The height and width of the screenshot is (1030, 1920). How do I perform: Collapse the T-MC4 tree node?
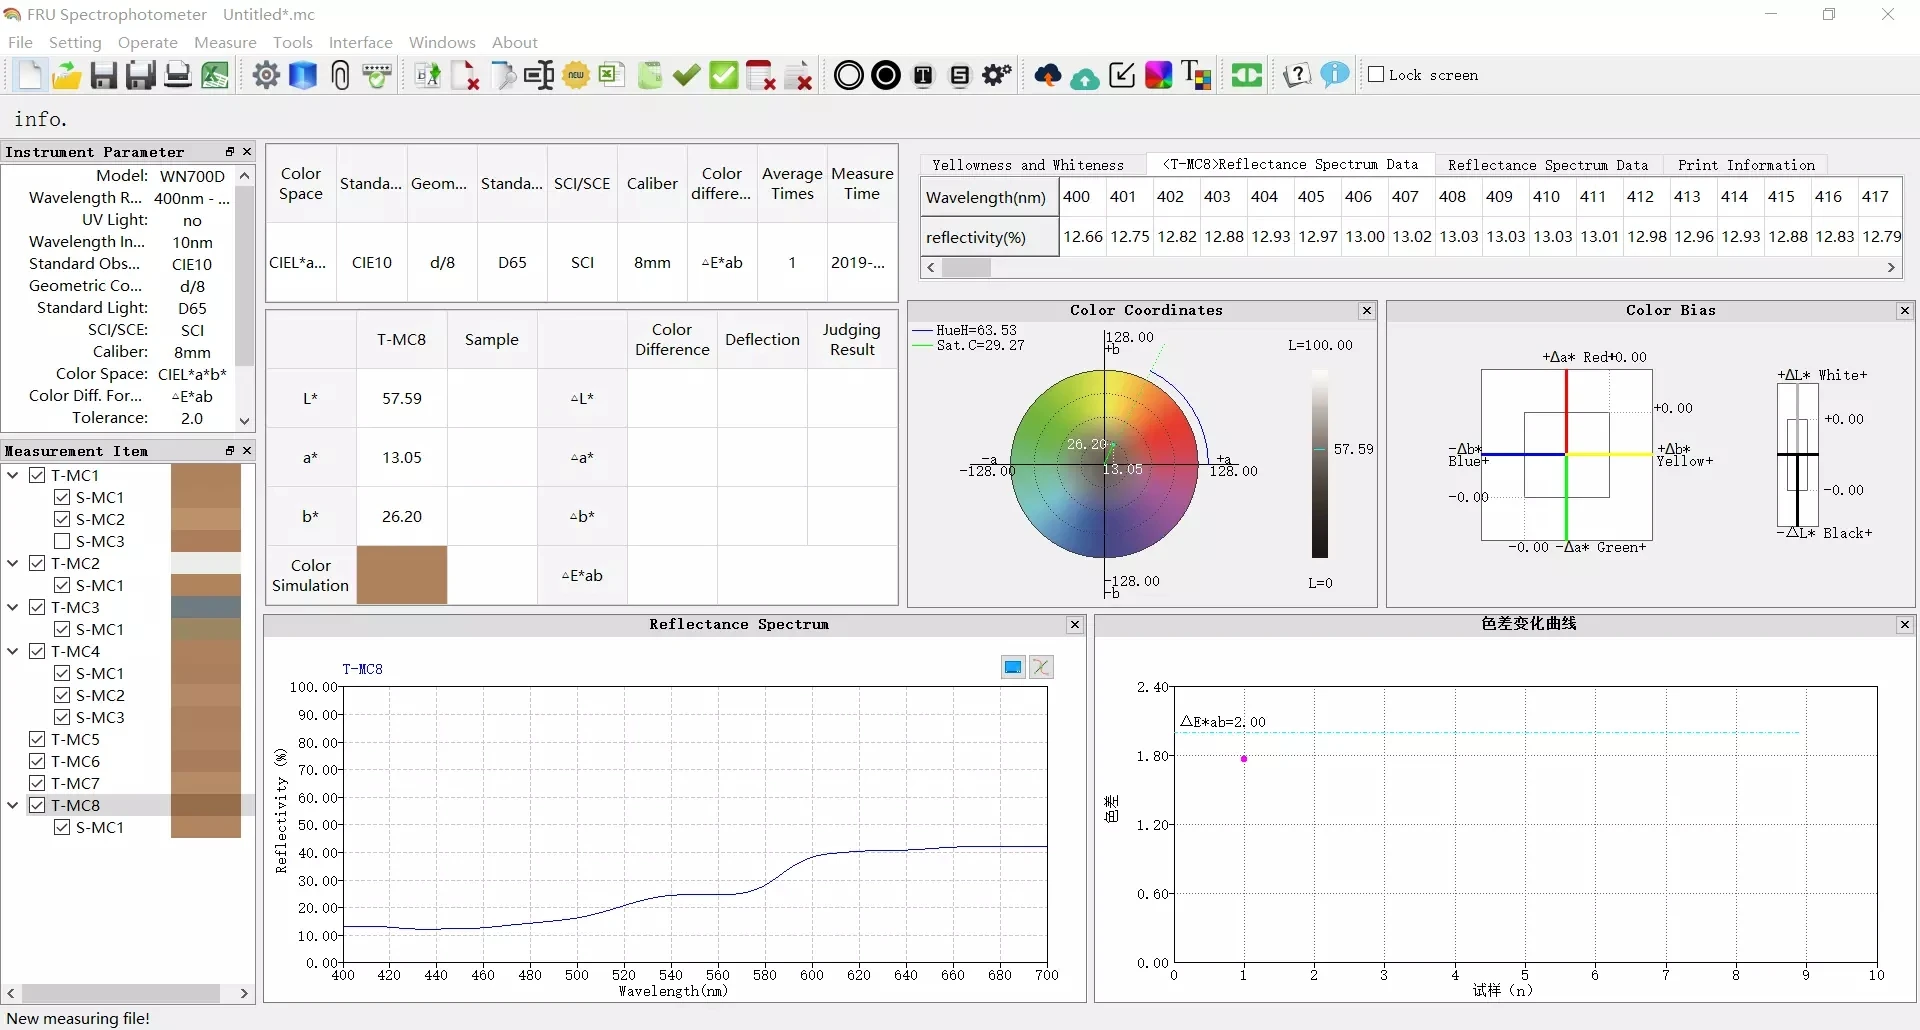coord(13,651)
